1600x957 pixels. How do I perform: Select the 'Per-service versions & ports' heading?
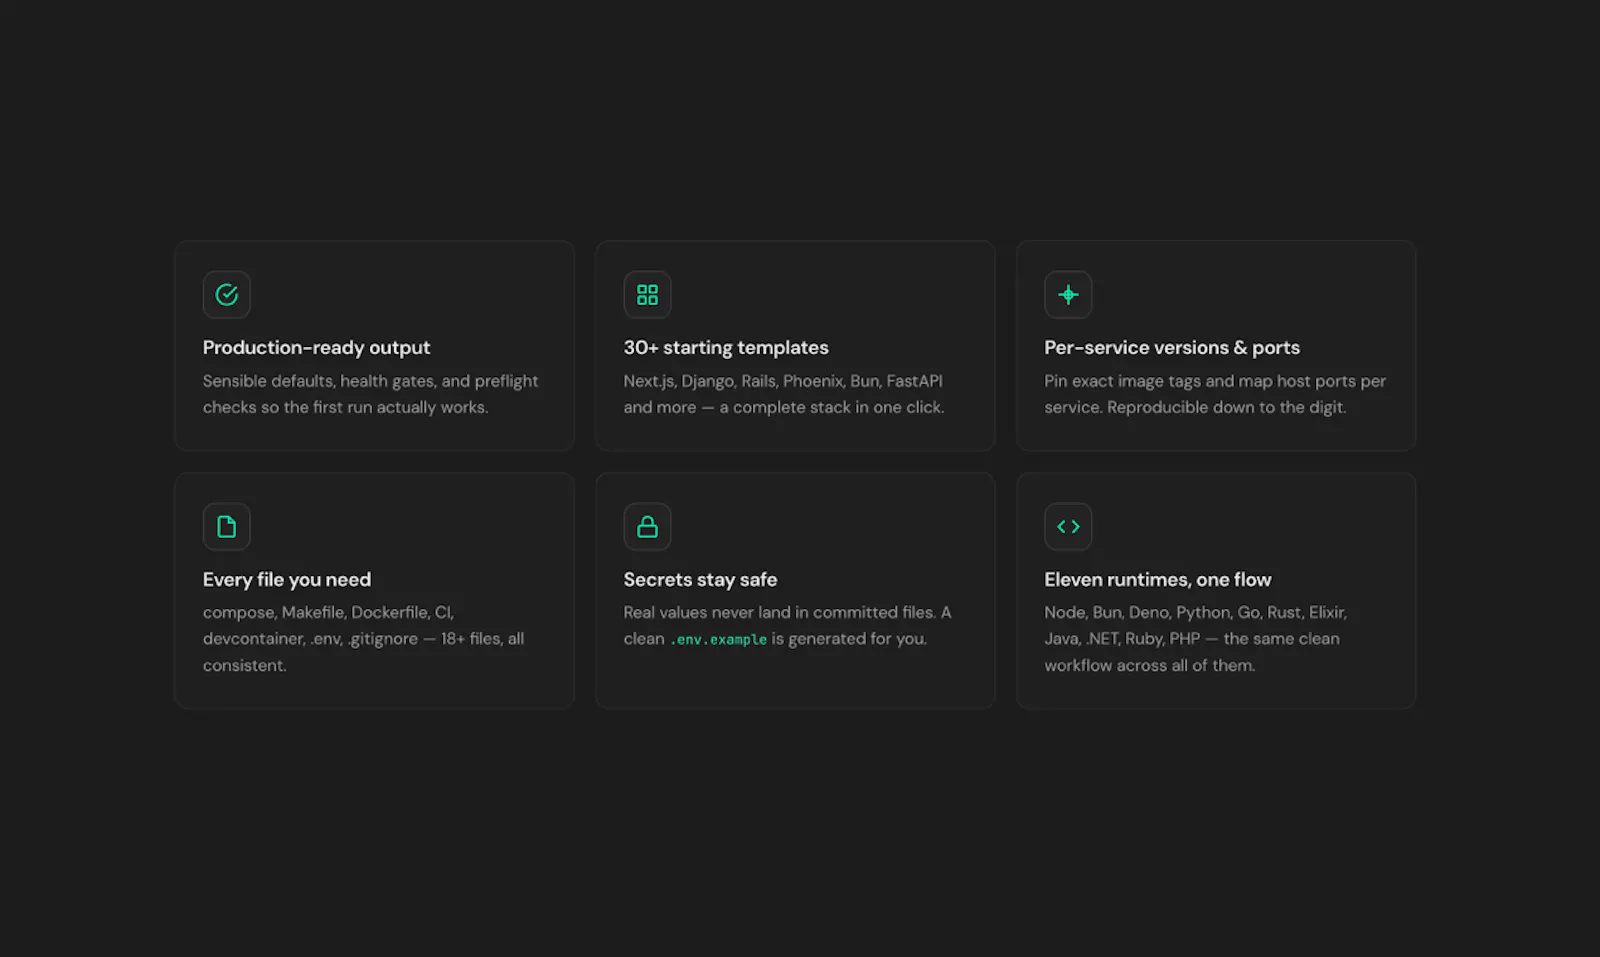[x=1172, y=348]
